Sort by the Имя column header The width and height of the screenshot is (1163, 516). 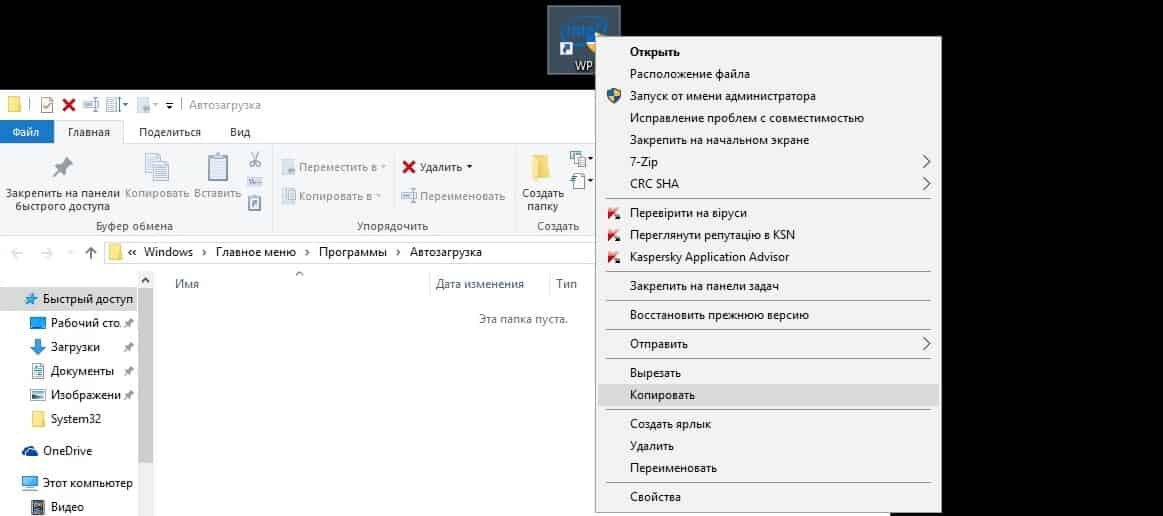pyautogui.click(x=187, y=284)
